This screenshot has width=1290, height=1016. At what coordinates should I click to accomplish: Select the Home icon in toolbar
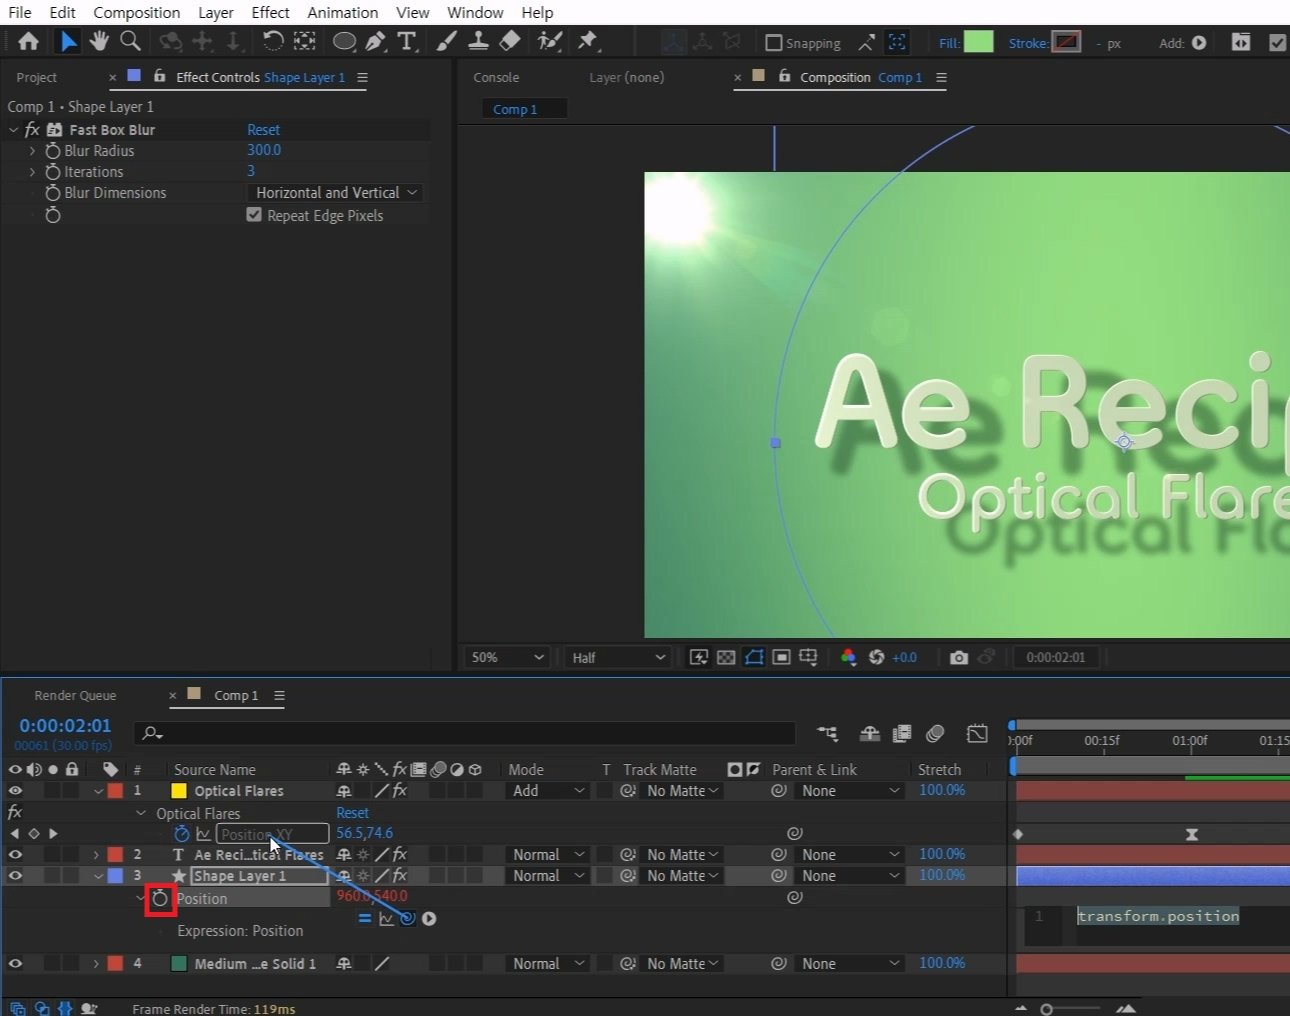point(28,41)
